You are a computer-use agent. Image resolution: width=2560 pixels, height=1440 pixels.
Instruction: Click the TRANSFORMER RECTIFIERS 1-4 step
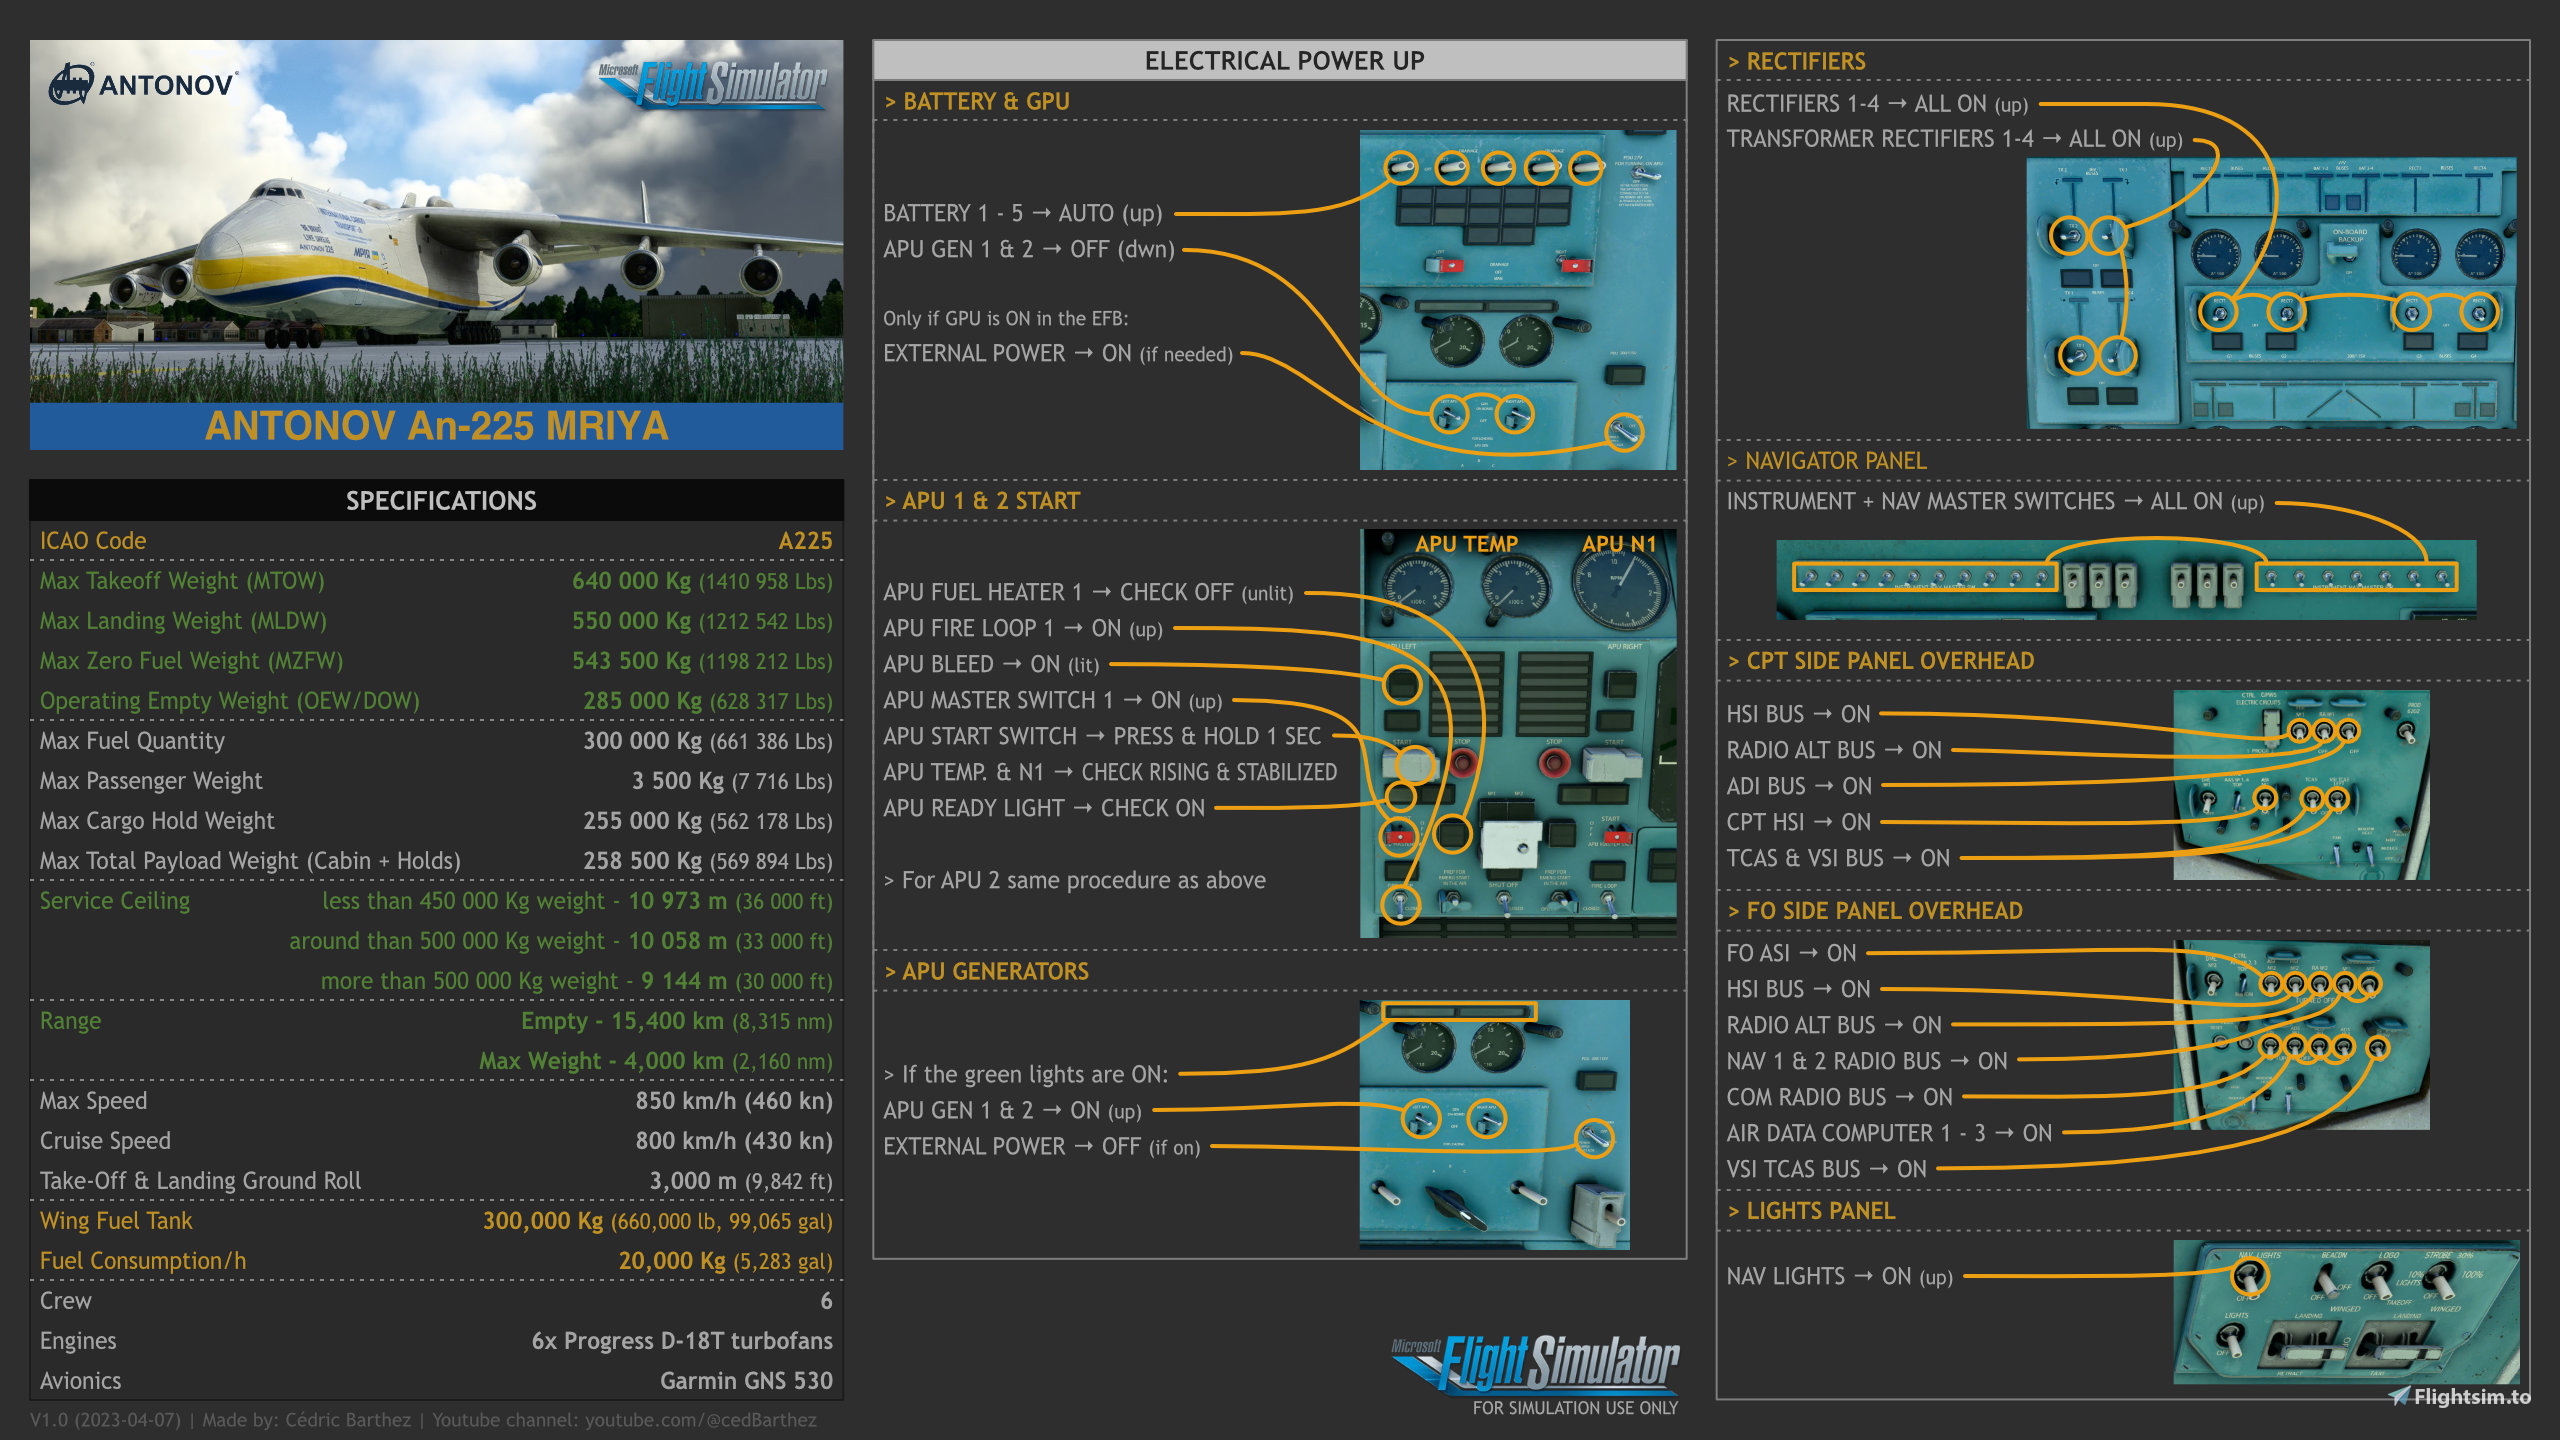[1955, 139]
